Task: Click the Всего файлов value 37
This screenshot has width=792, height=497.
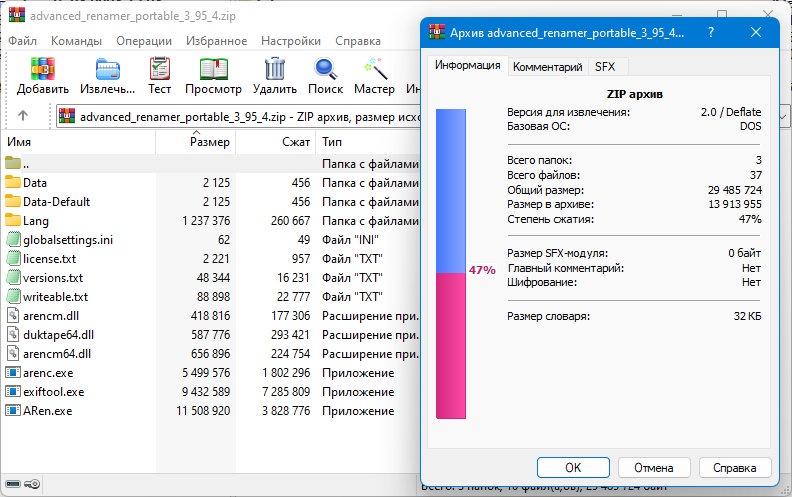Action: click(x=756, y=175)
